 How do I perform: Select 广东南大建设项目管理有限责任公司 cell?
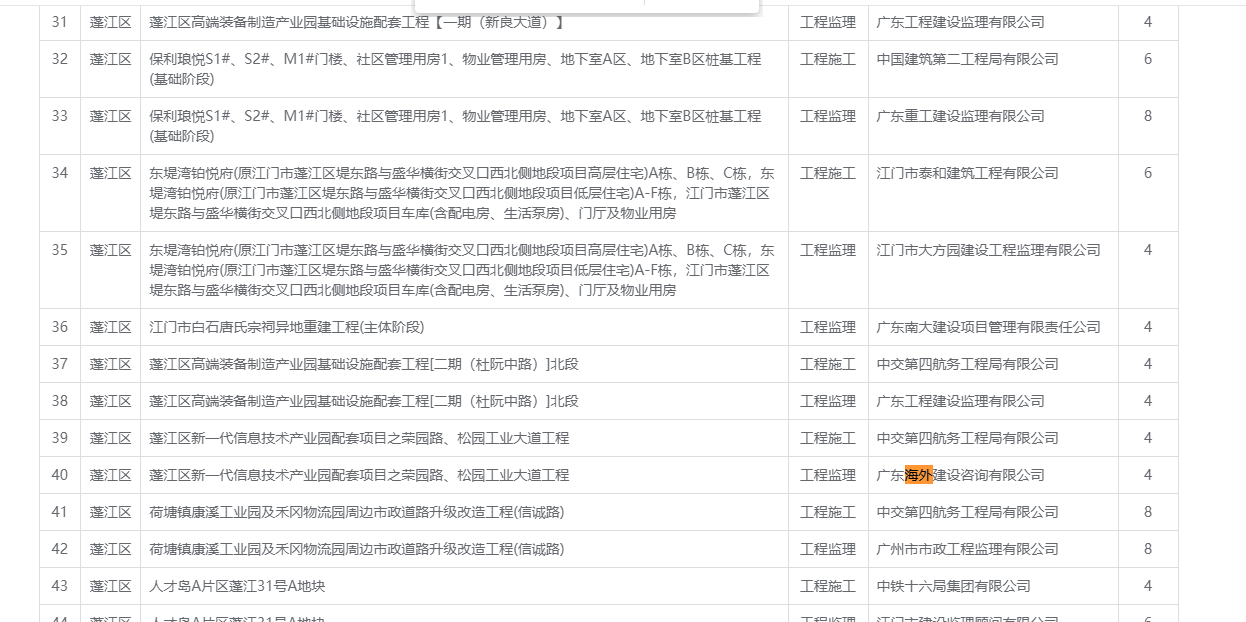988,327
